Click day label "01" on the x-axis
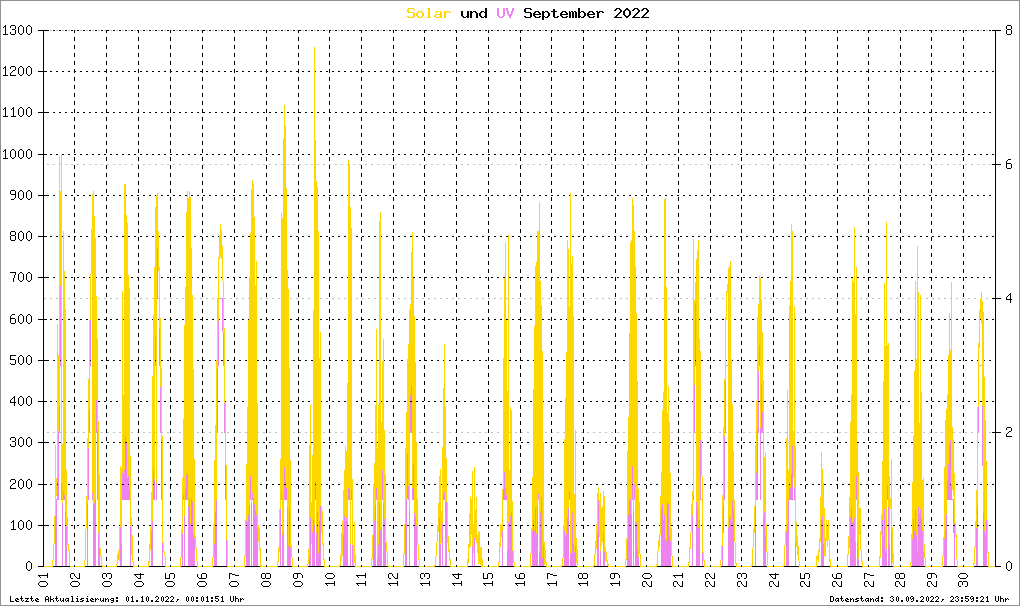This screenshot has width=1020, height=606. (x=44, y=580)
